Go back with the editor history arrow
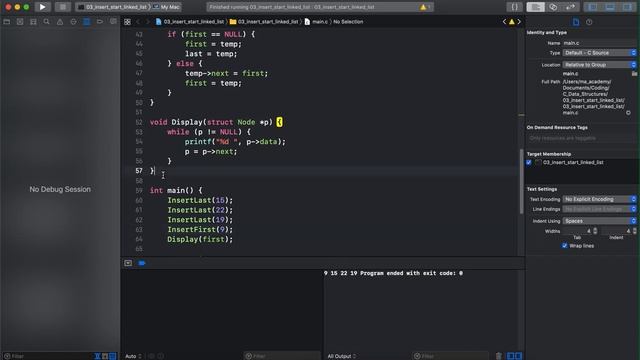 click(x=138, y=22)
